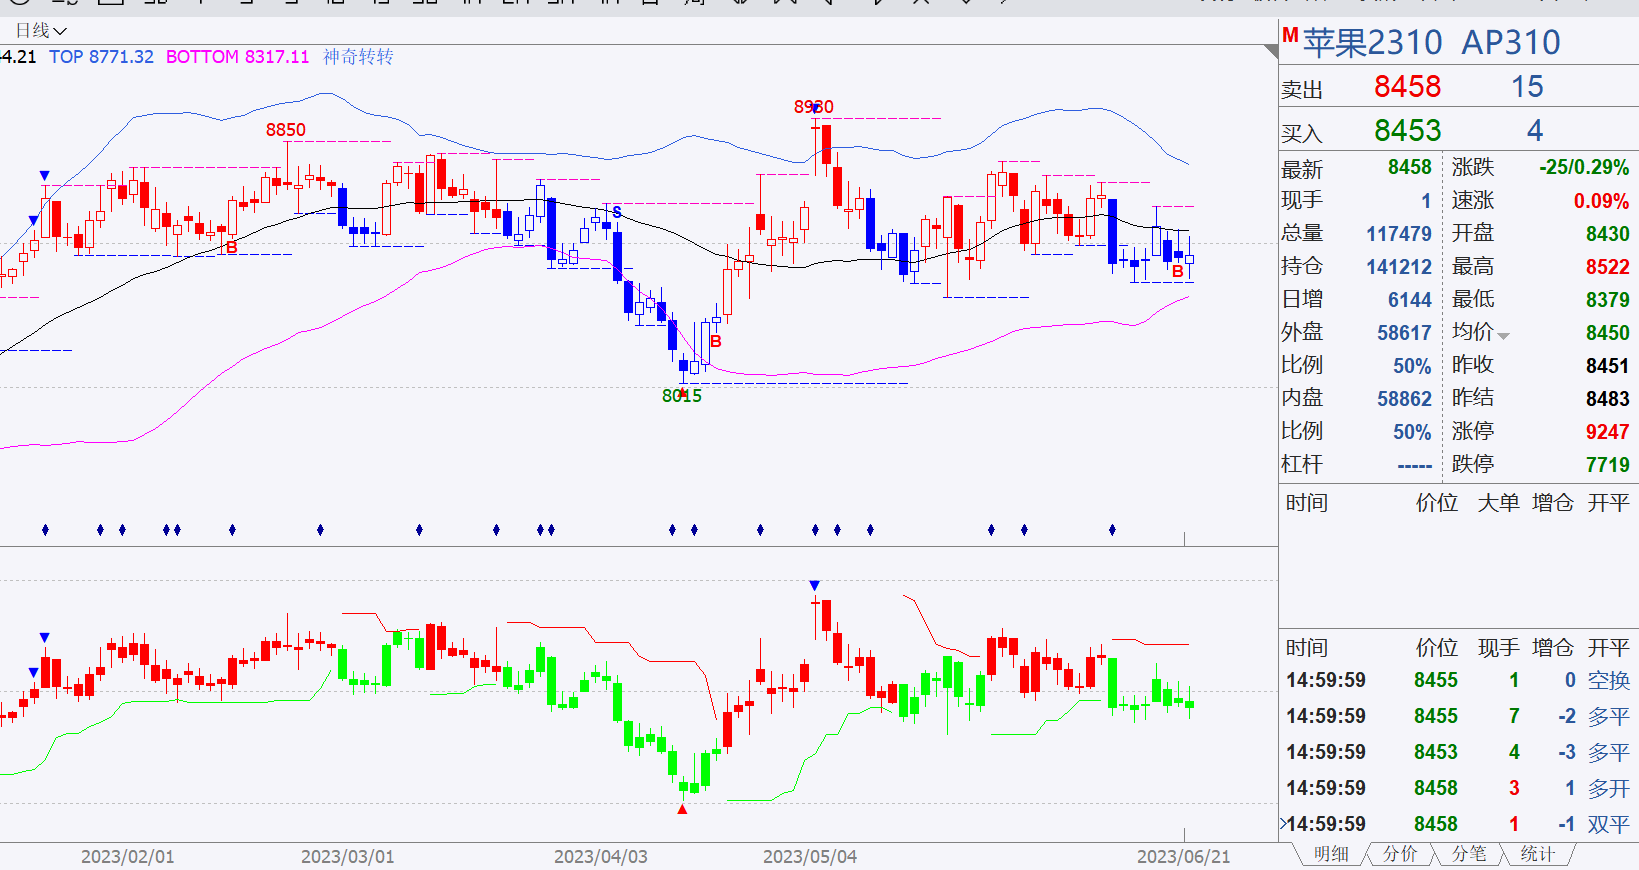Select the 14:59:59 双平 trade row
The image size is (1639, 870).
click(x=1458, y=824)
